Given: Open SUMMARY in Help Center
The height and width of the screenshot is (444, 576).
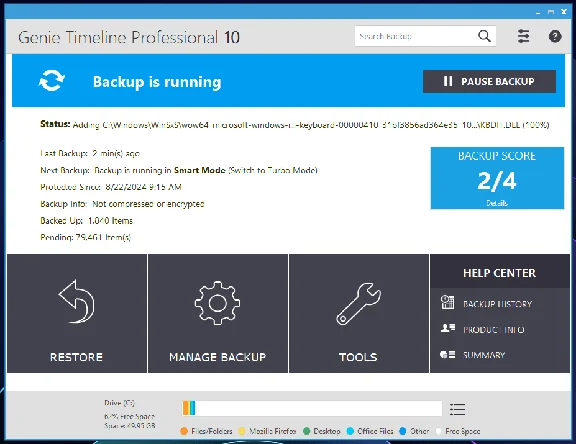Looking at the screenshot, I should (484, 355).
